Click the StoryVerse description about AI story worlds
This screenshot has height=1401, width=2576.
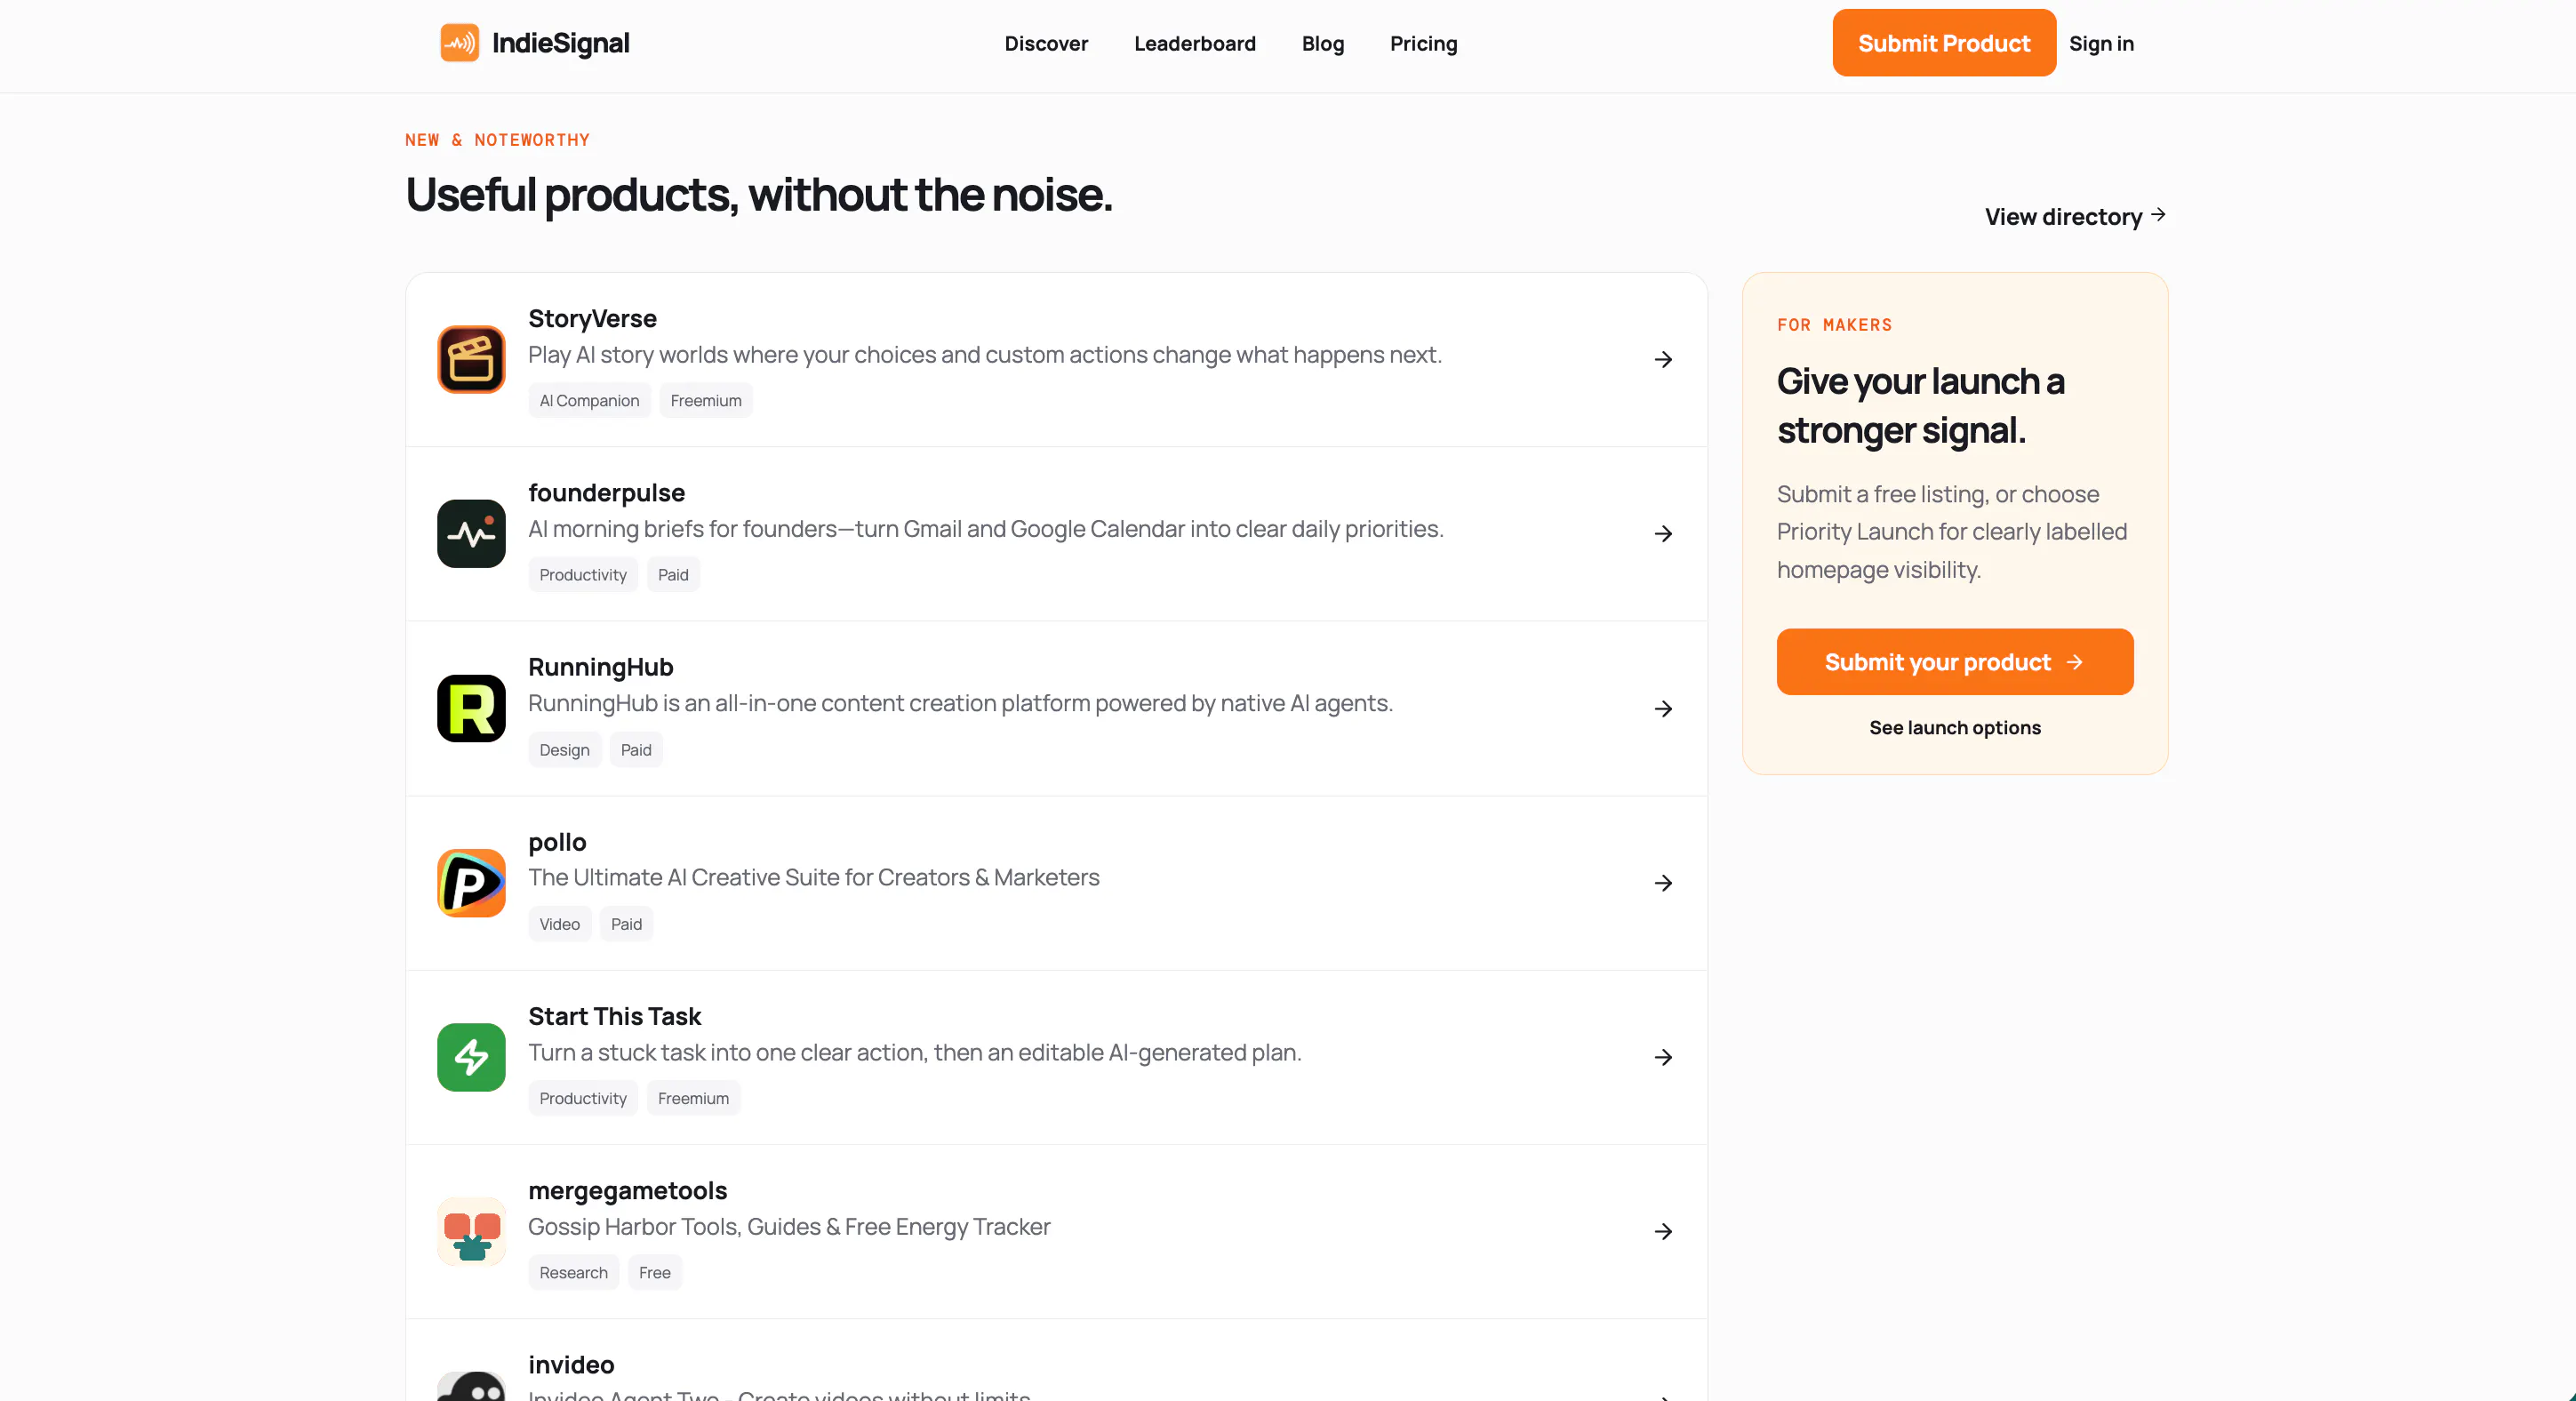pos(985,355)
